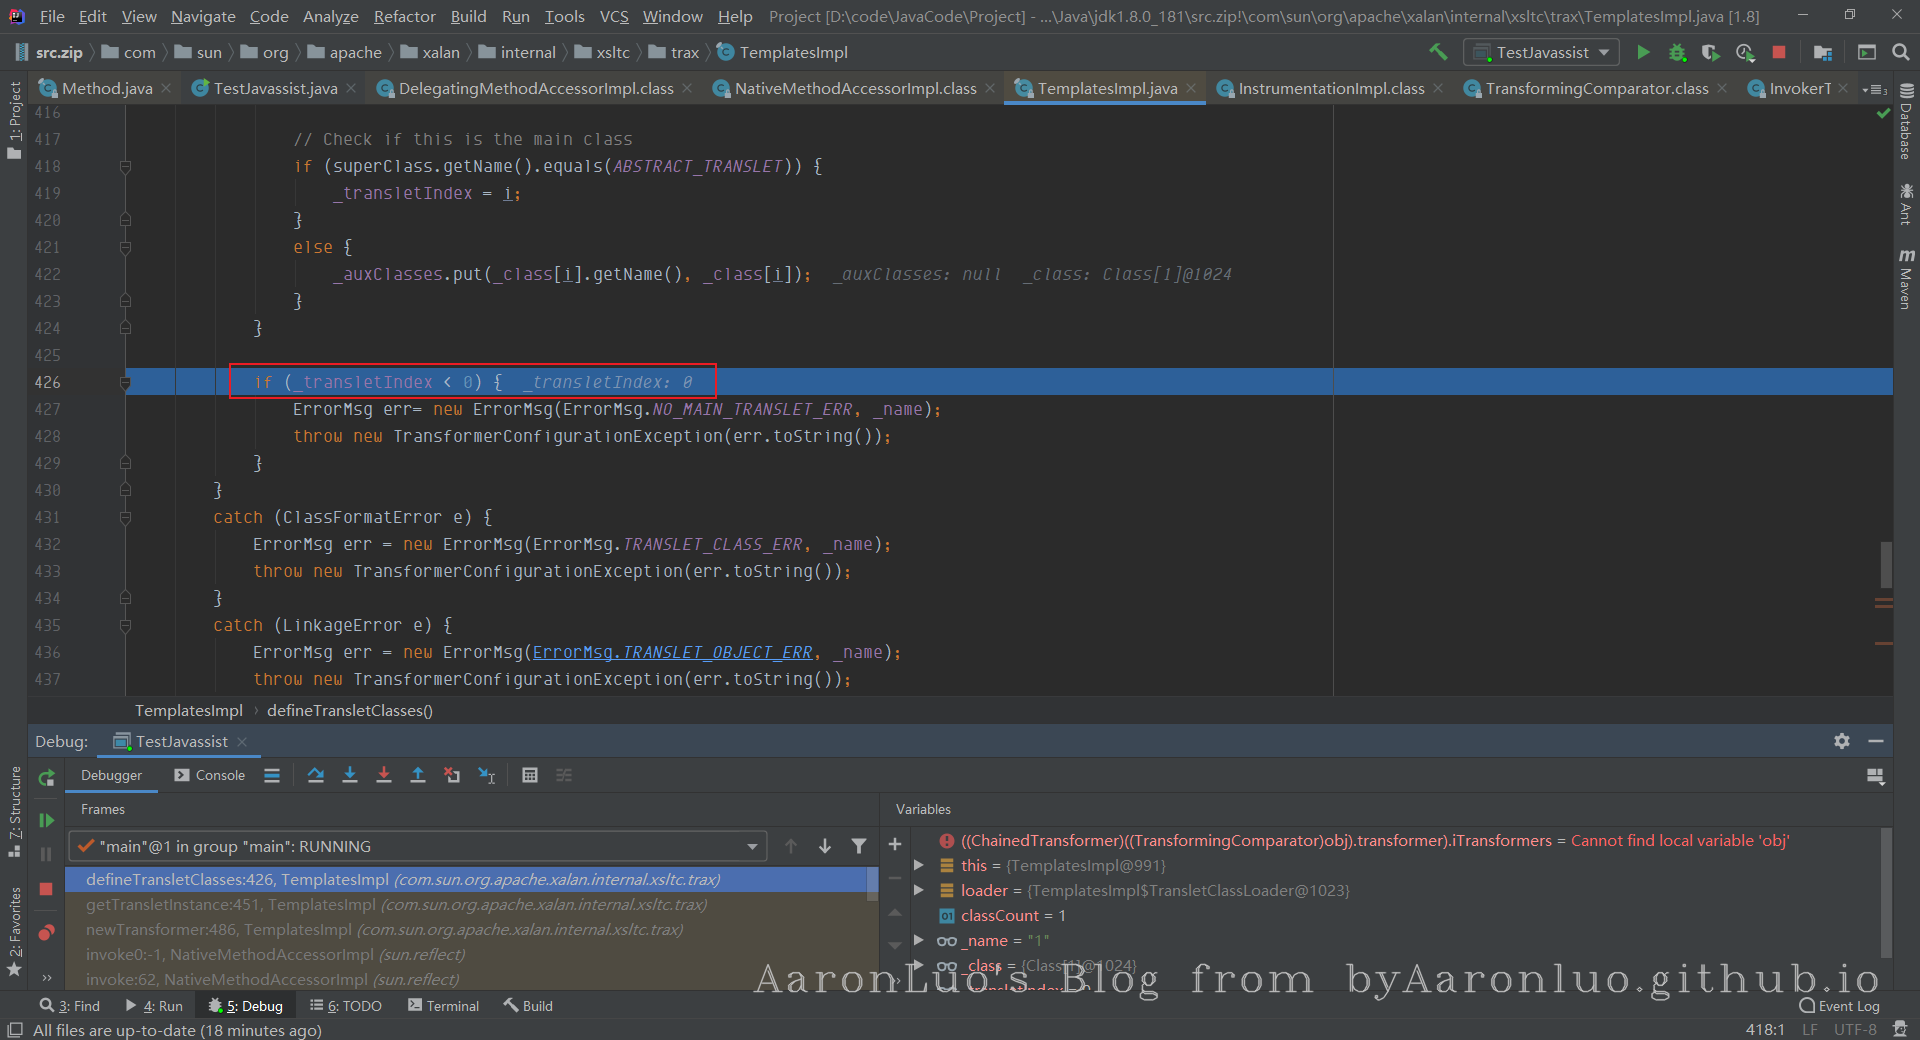Toggle the frames filter funnel icon
The height and width of the screenshot is (1040, 1920).
pos(858,846)
